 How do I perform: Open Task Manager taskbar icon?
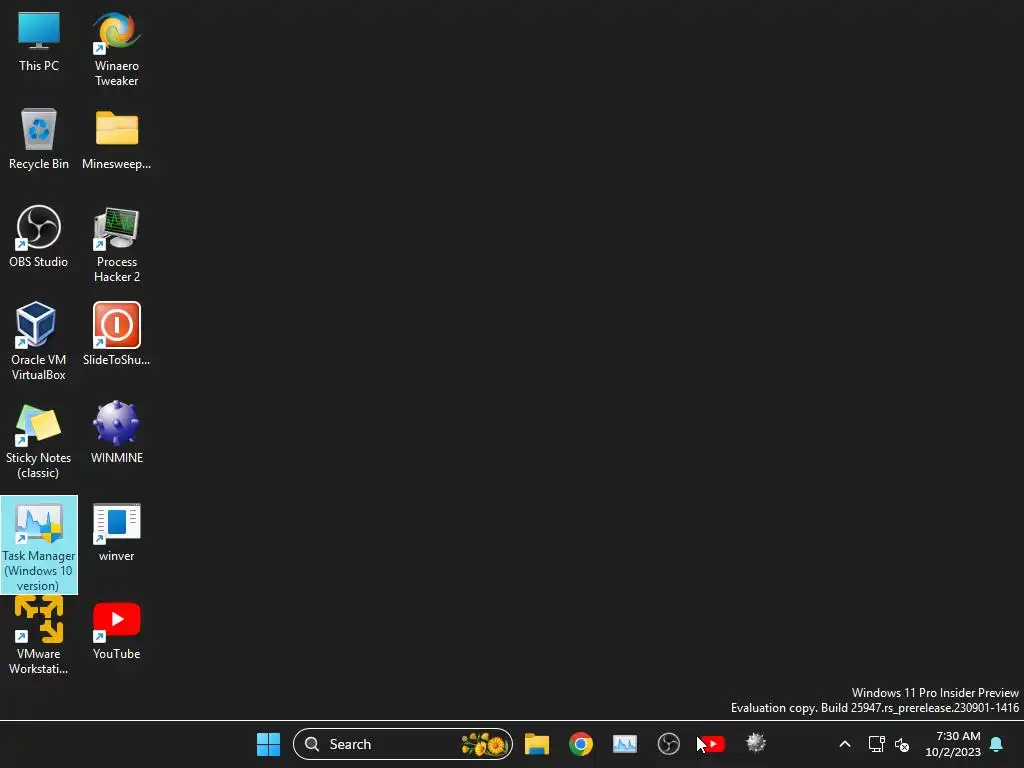tap(625, 744)
